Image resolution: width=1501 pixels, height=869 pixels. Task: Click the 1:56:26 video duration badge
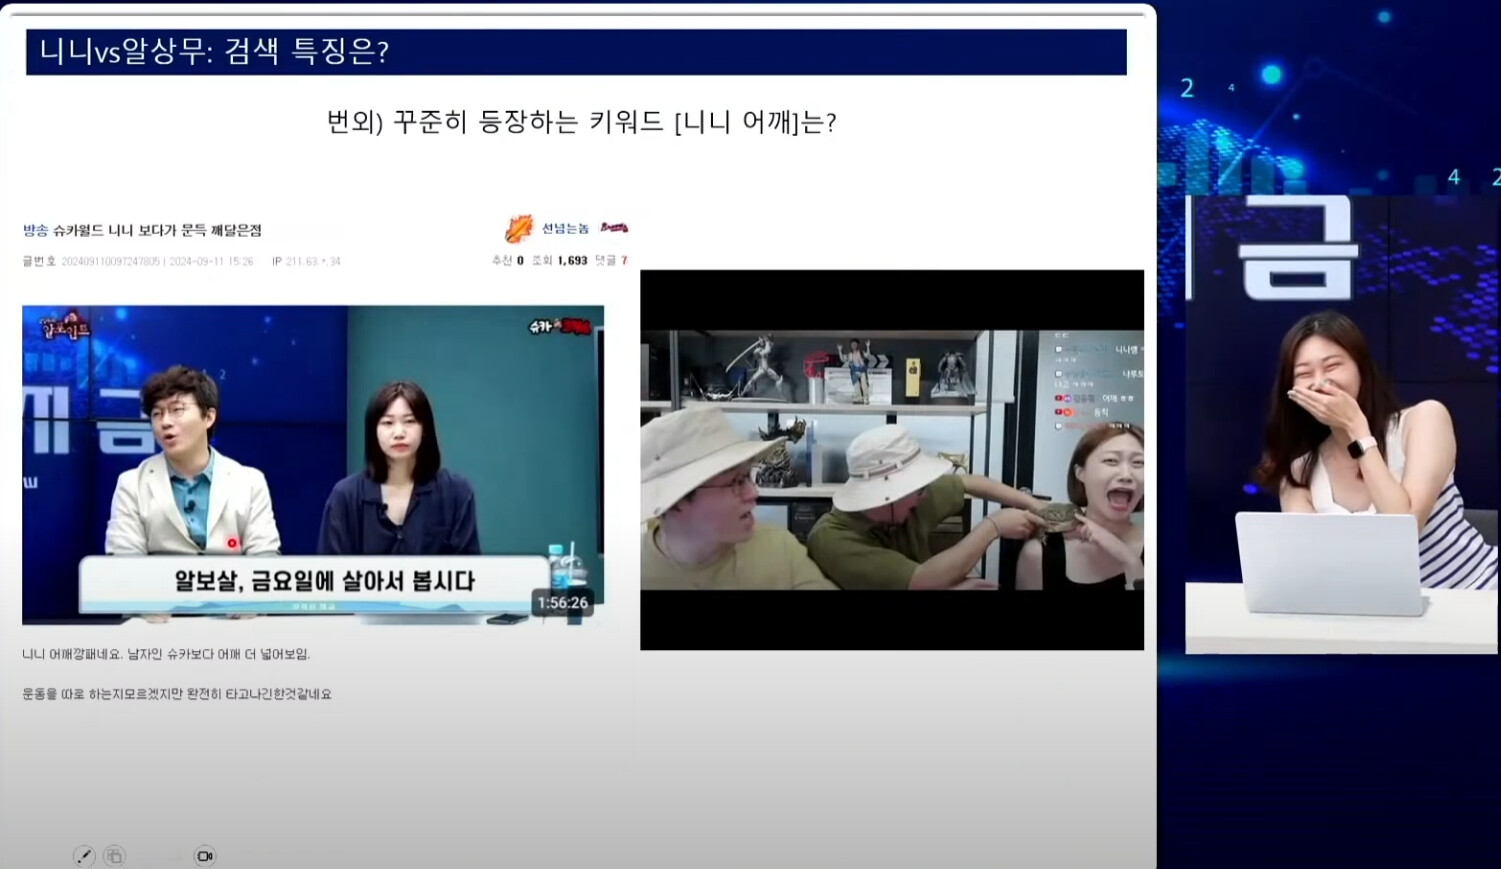[x=562, y=603]
